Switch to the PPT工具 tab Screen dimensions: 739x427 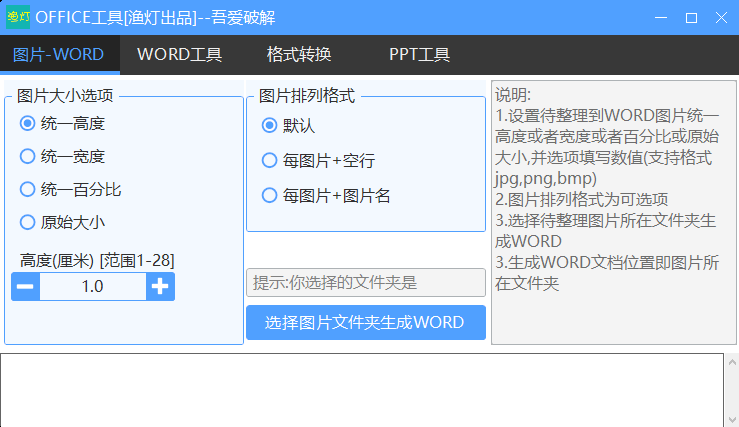419,55
